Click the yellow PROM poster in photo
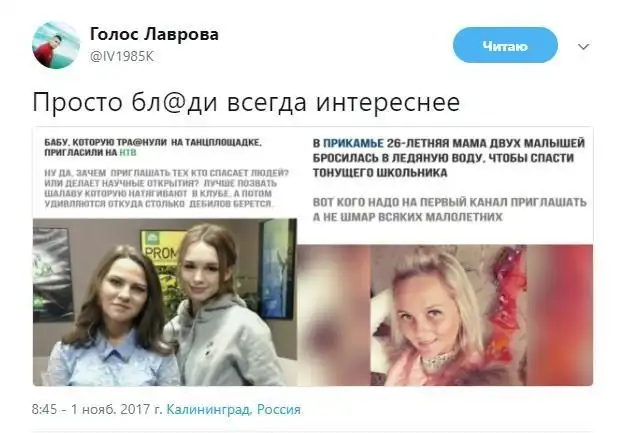Screen dimensions: 624x433 [x=162, y=248]
